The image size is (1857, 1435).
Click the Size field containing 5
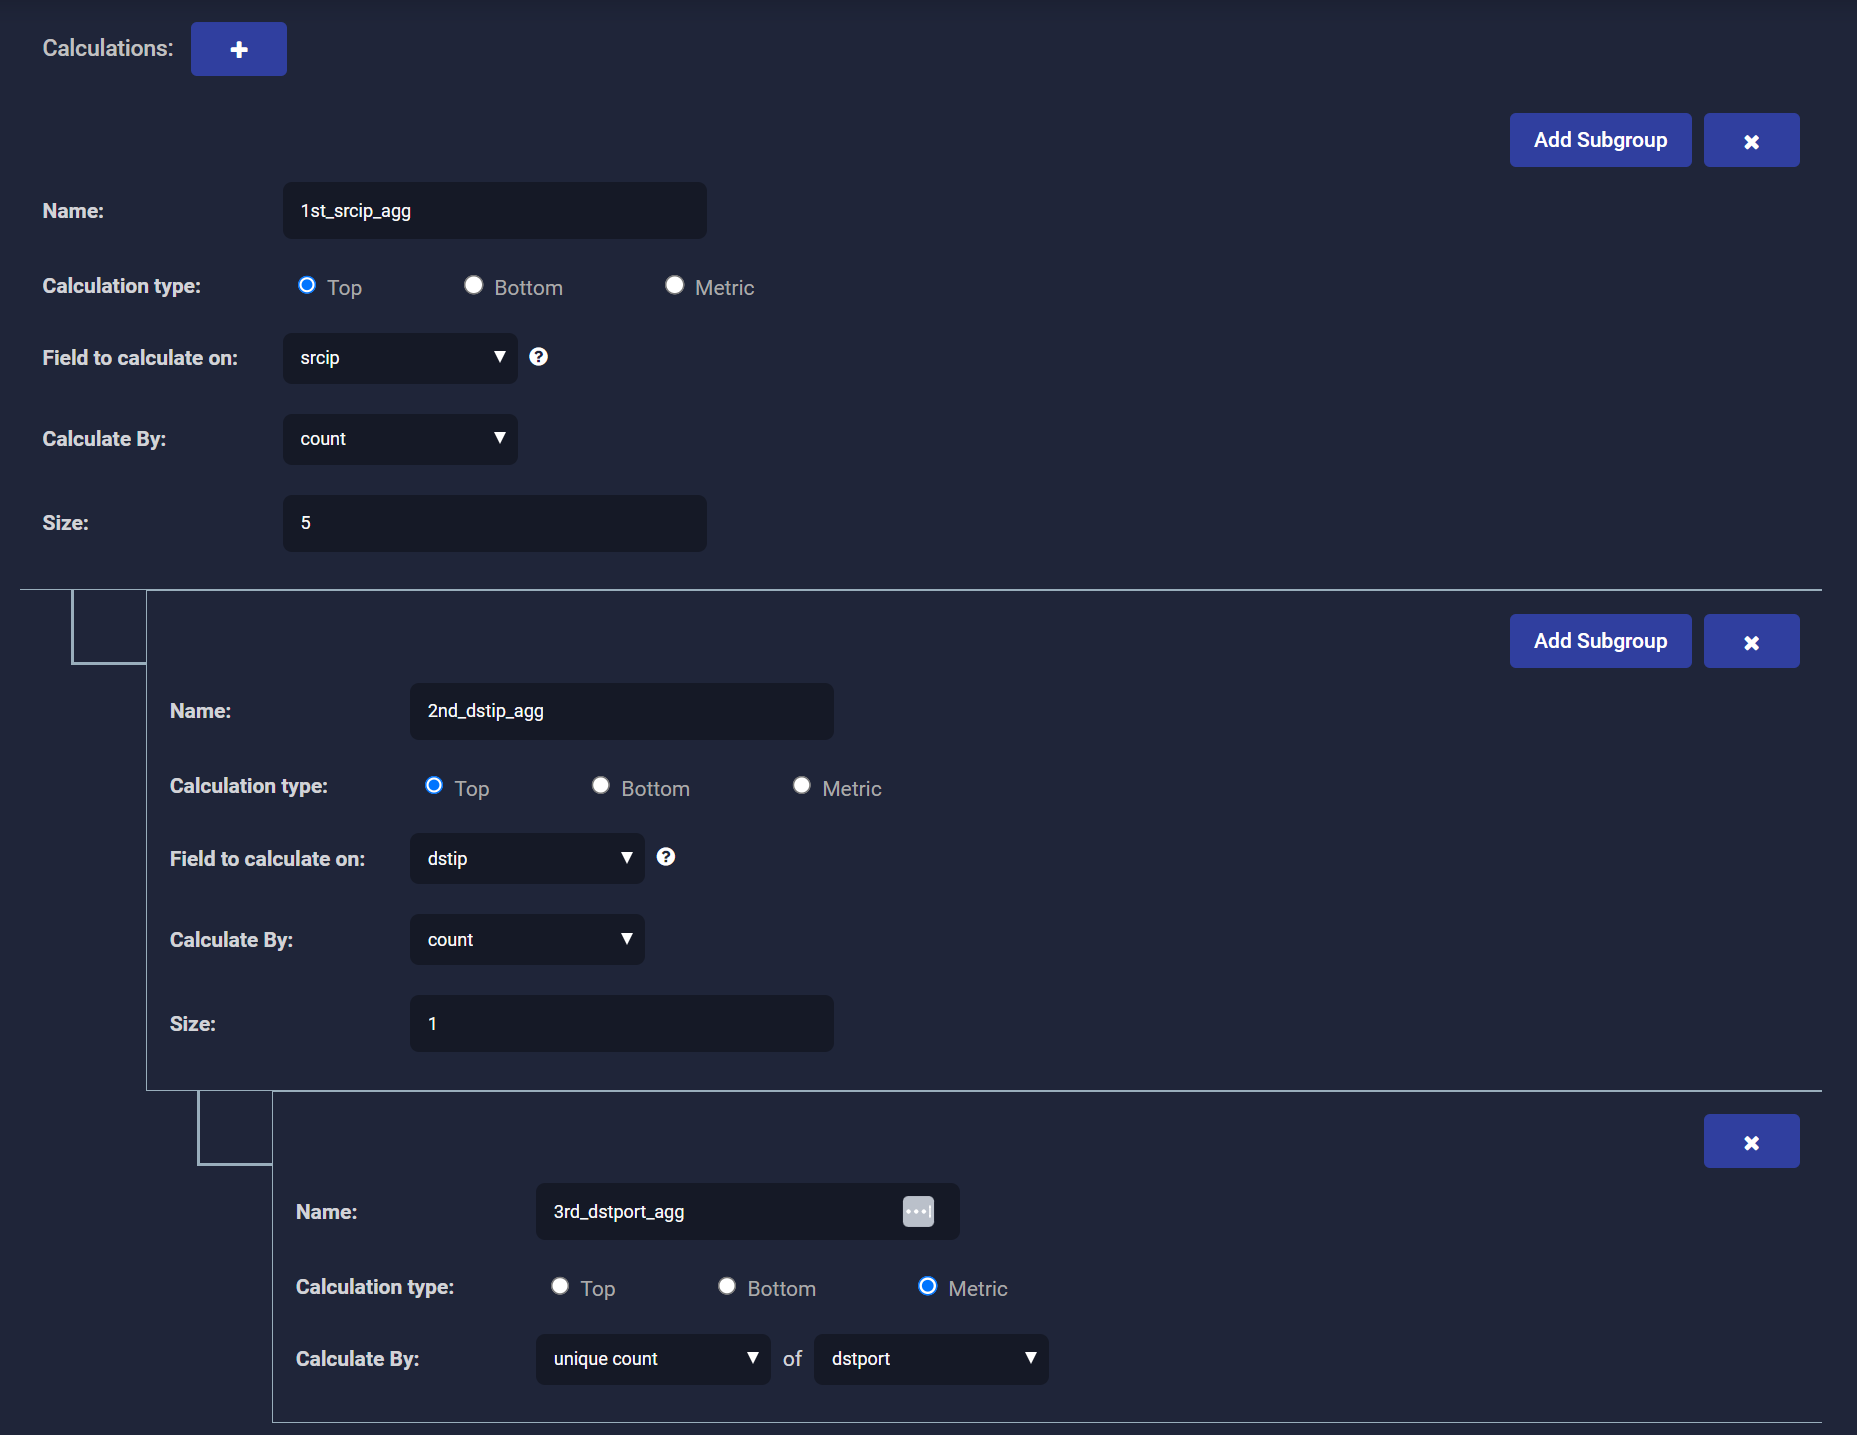click(494, 523)
